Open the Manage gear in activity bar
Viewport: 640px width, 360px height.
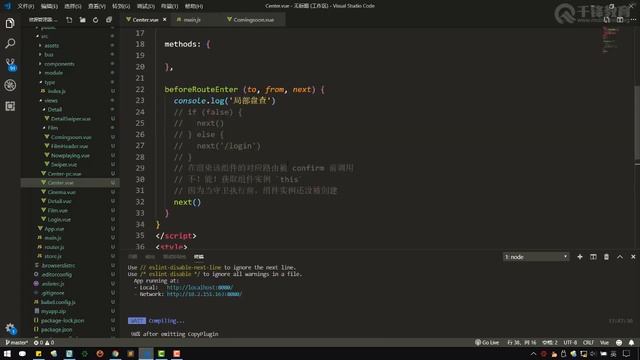click(10, 328)
